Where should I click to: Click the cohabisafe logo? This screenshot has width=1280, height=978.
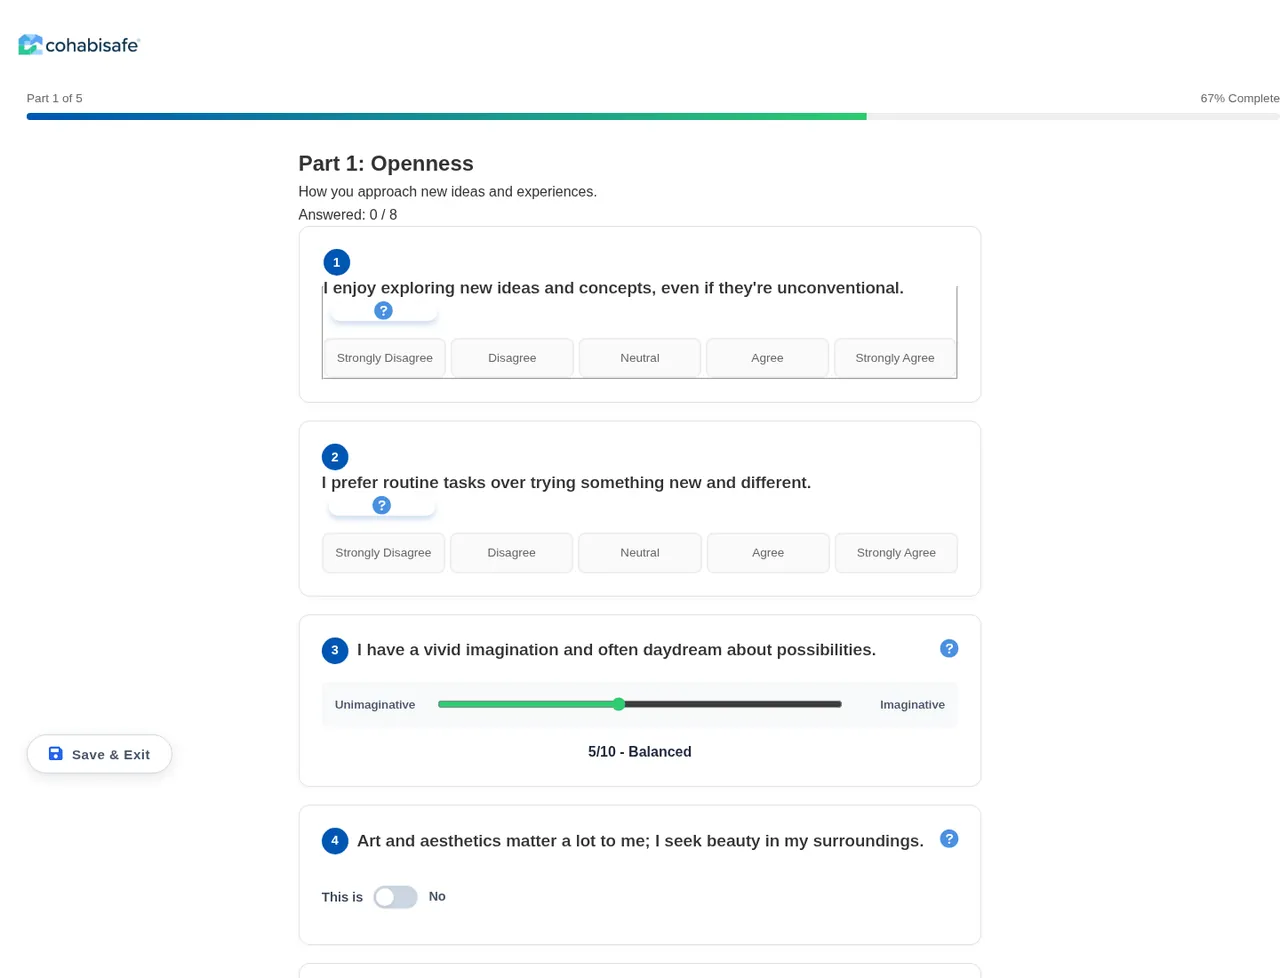(x=79, y=44)
